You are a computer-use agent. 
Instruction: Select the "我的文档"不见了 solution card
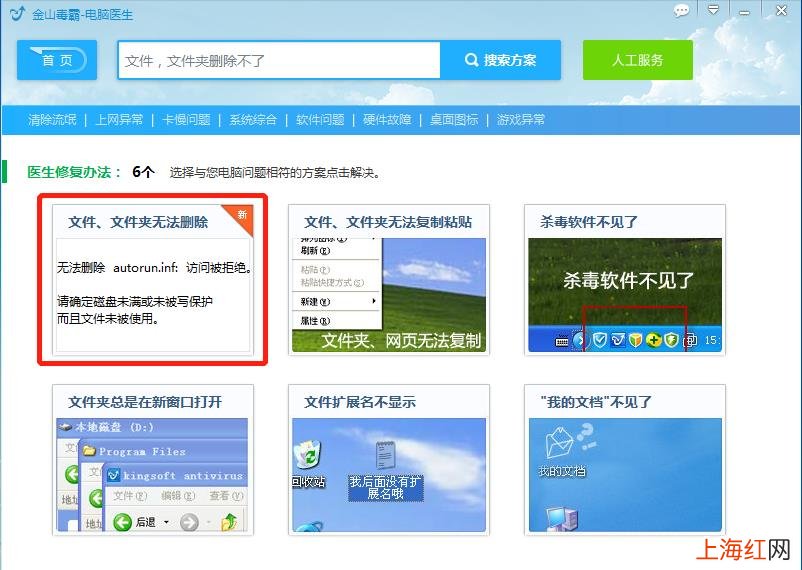tap(625, 460)
